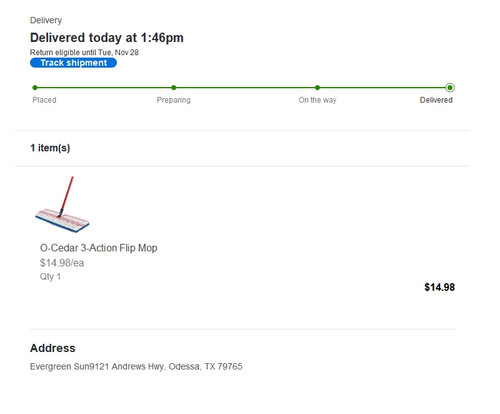This screenshot has width=500, height=414.
Task: Click the green progress tracker bar
Action: (x=242, y=88)
